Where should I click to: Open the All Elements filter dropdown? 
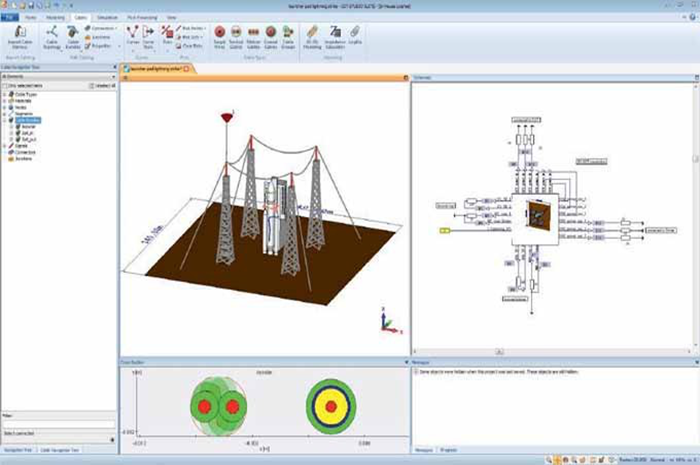[112, 76]
